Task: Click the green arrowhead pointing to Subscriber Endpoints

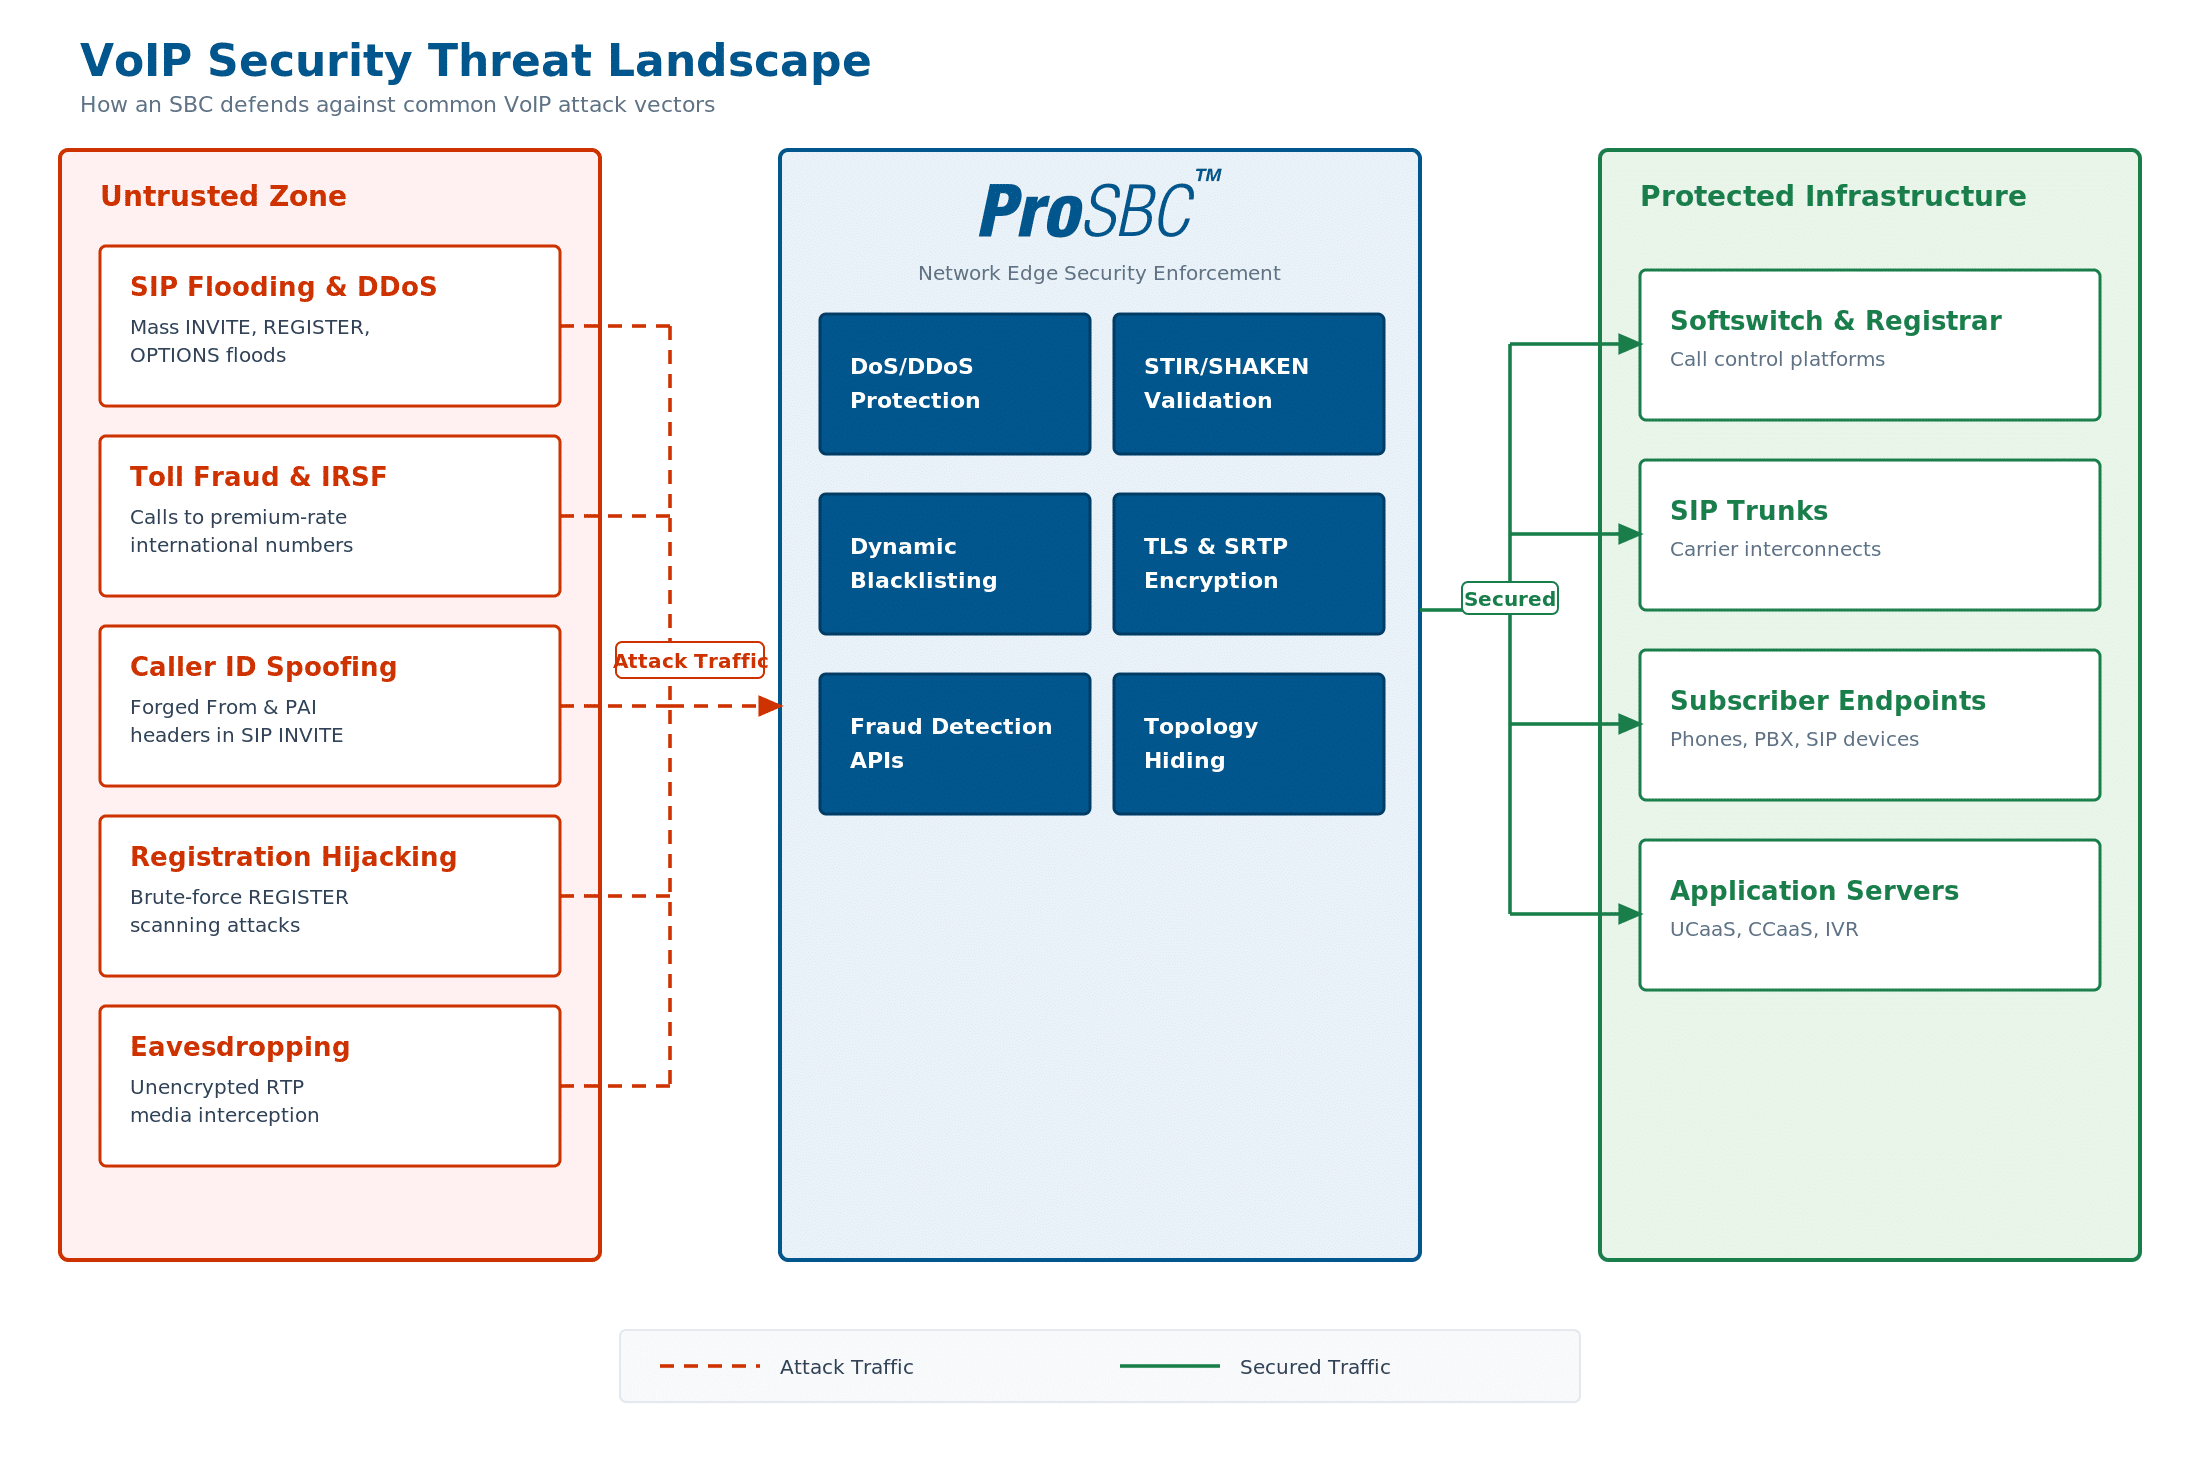Action: pos(1630,724)
